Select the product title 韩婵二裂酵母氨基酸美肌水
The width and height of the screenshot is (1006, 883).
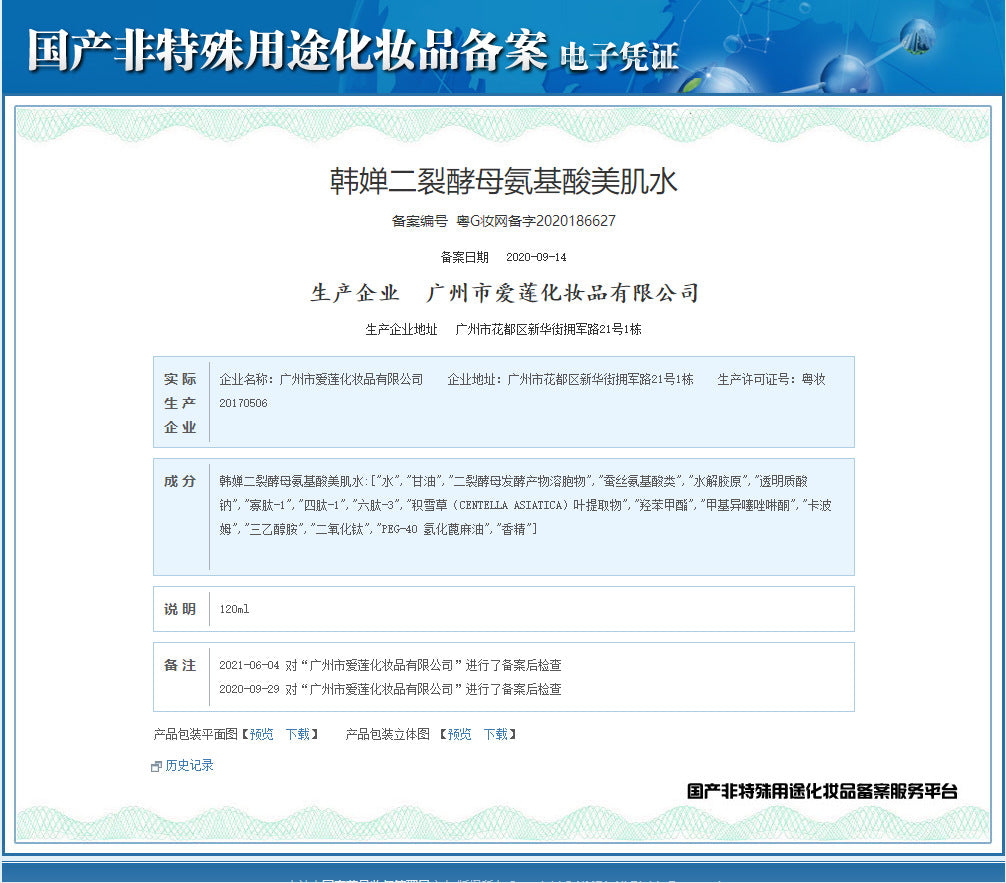pyautogui.click(x=504, y=181)
